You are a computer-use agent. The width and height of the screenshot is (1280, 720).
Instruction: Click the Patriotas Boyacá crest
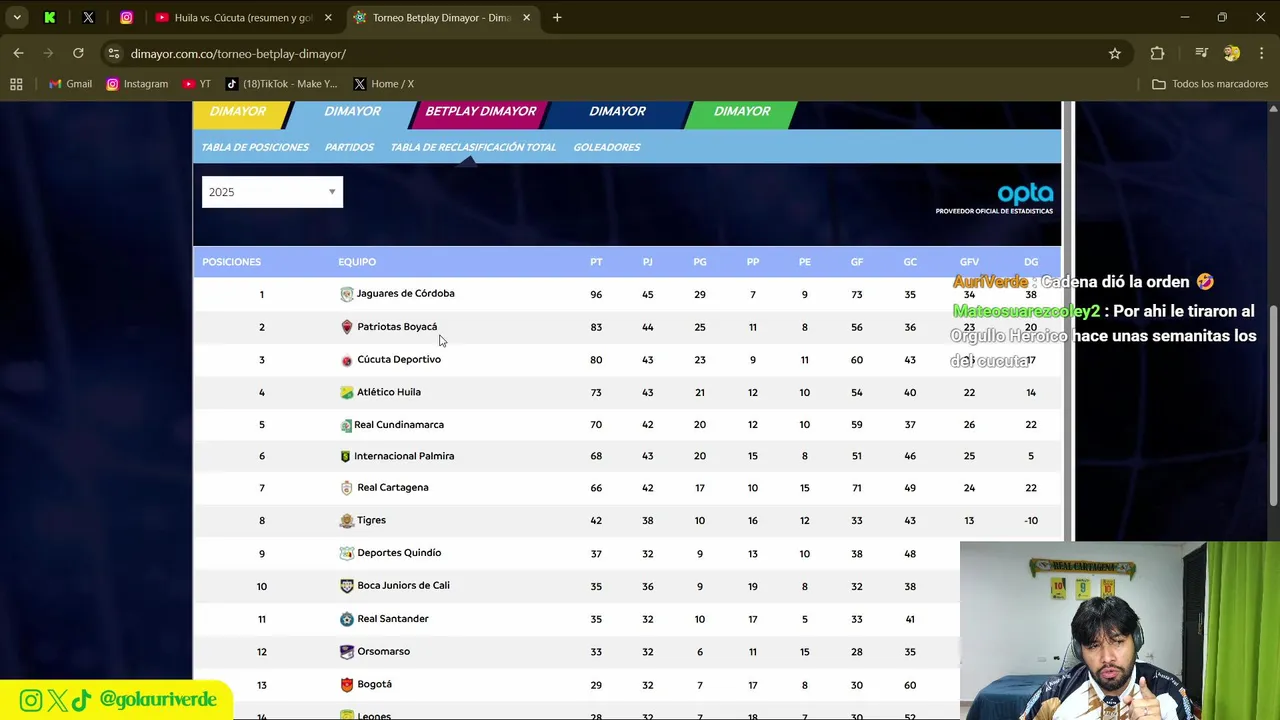click(x=346, y=327)
